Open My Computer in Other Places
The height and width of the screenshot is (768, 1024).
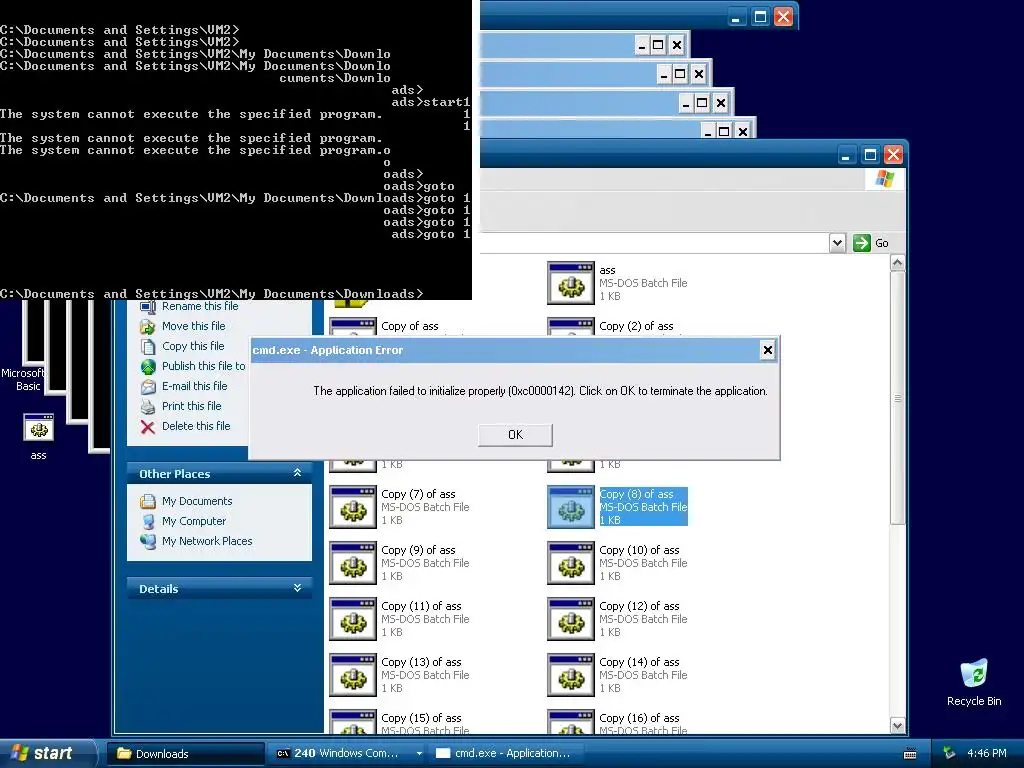(194, 521)
